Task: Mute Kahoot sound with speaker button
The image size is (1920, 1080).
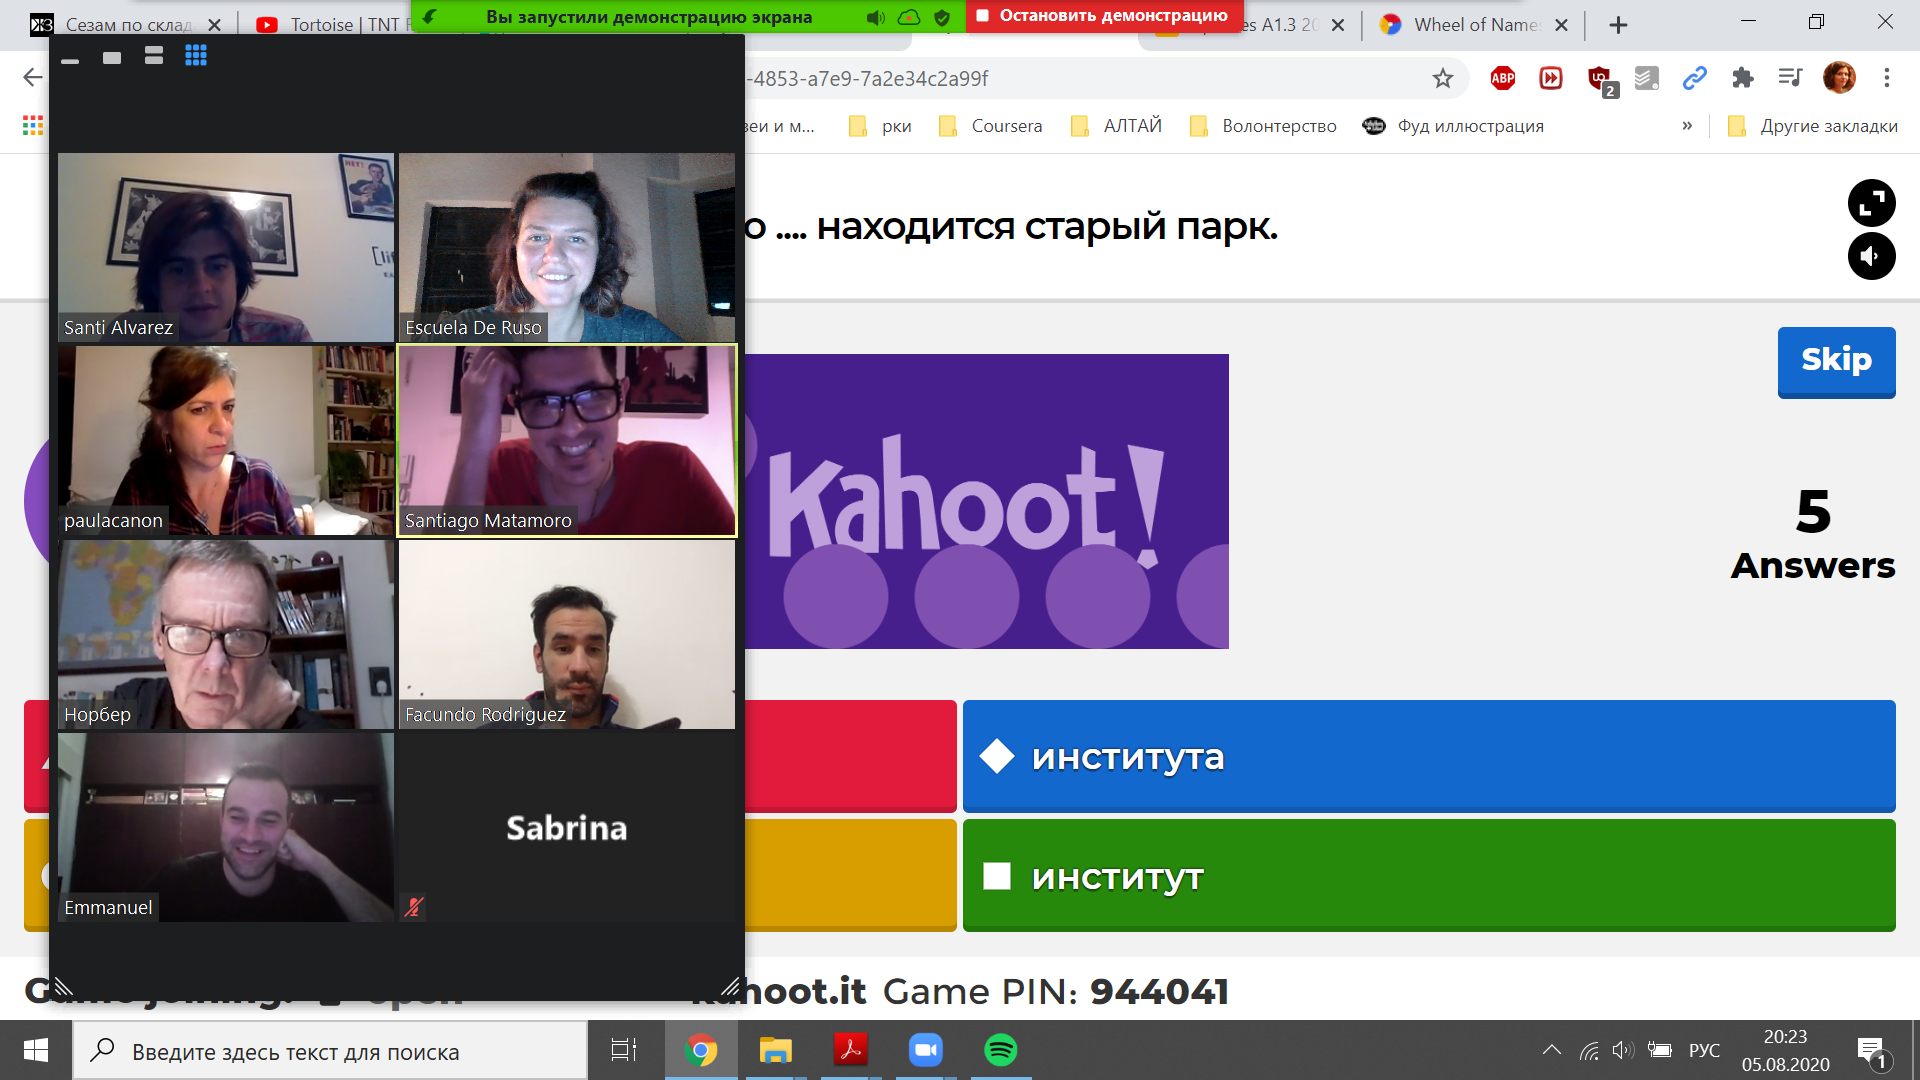Action: [1871, 256]
